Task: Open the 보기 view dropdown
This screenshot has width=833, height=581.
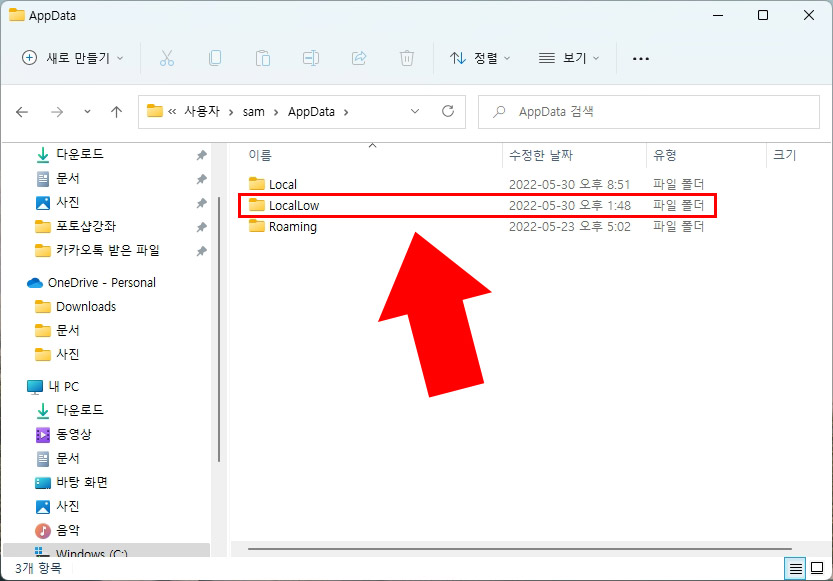Action: coord(568,58)
